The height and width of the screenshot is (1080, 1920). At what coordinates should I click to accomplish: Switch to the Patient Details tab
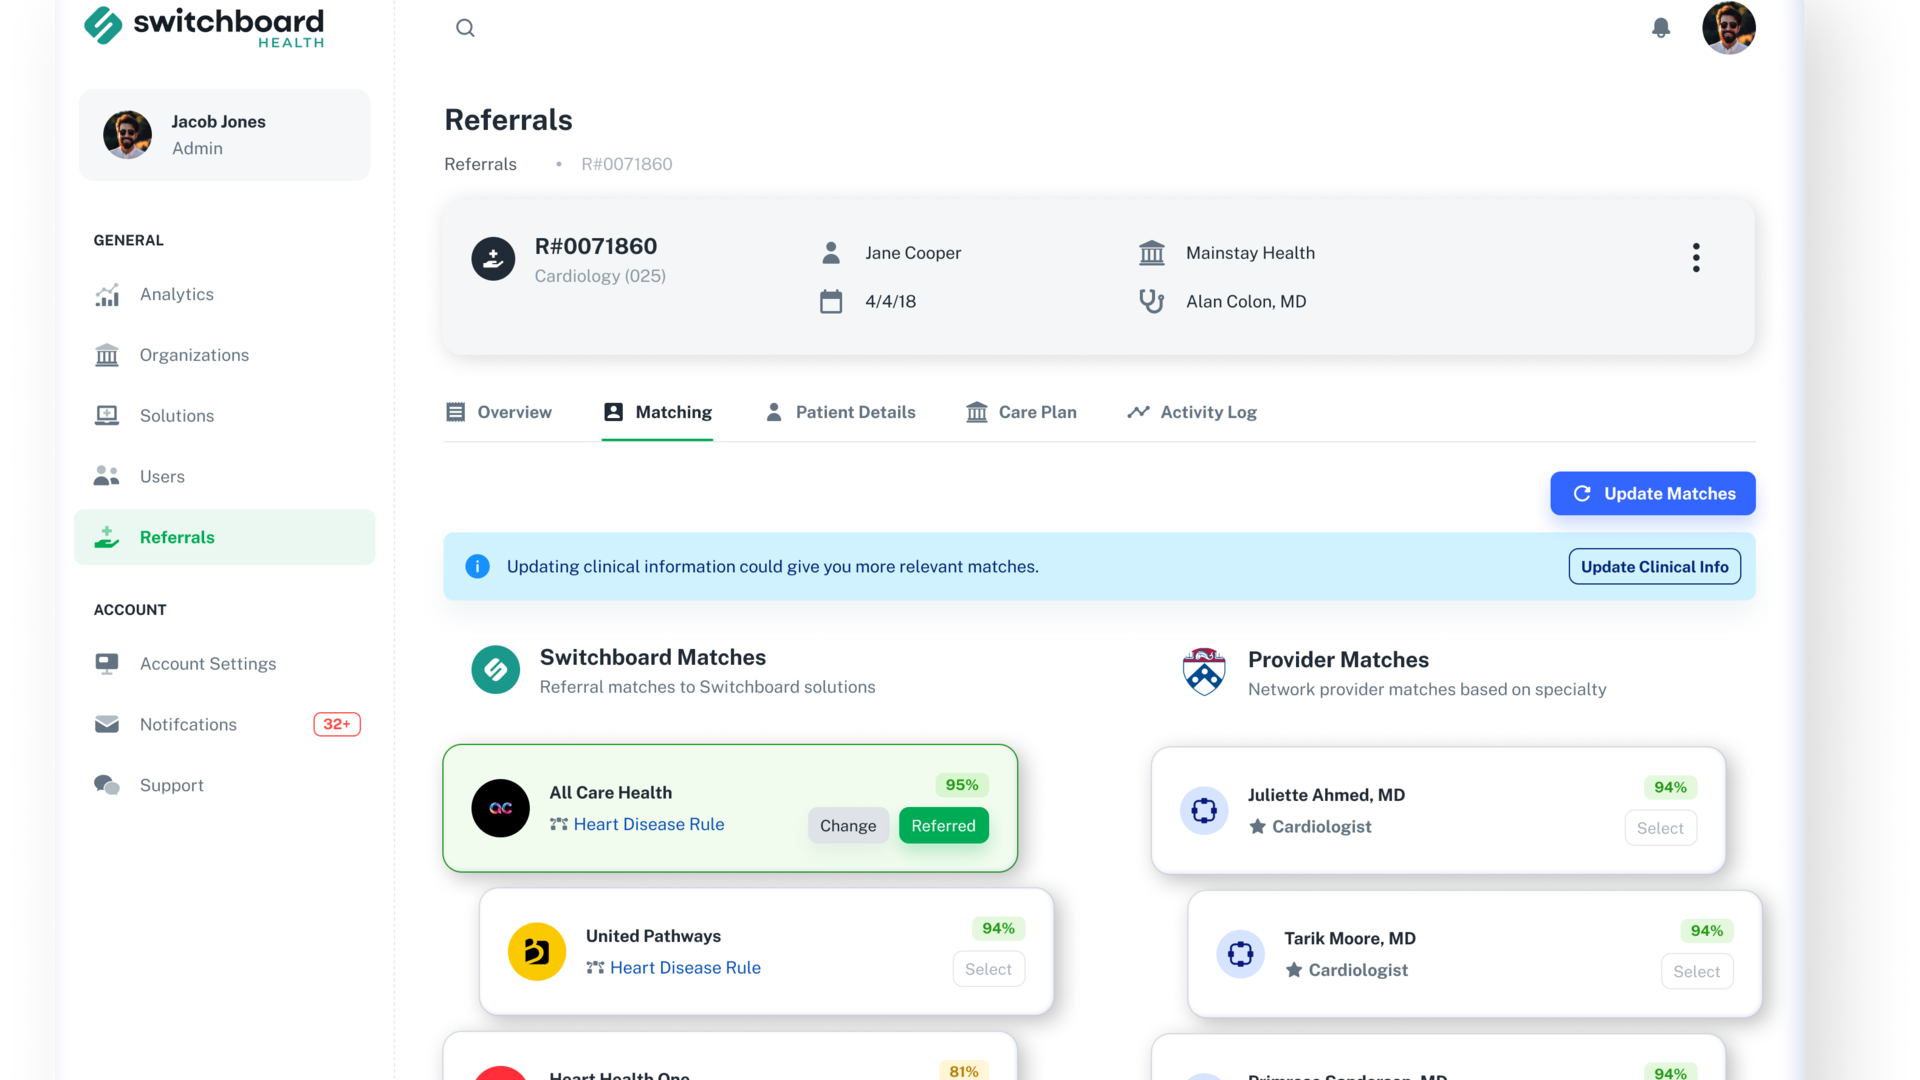click(x=840, y=412)
